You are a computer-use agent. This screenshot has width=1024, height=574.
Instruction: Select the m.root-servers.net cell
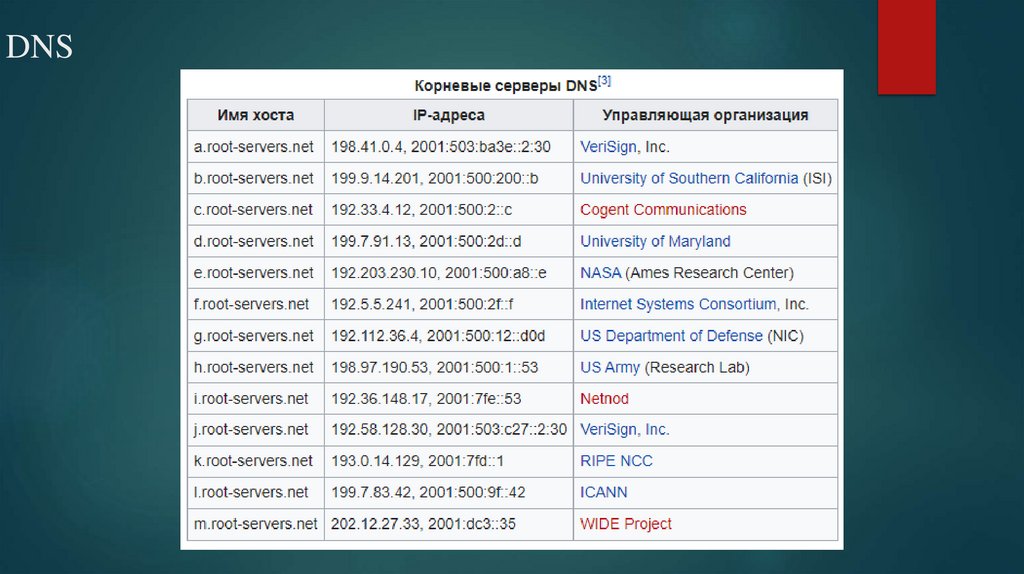255,524
